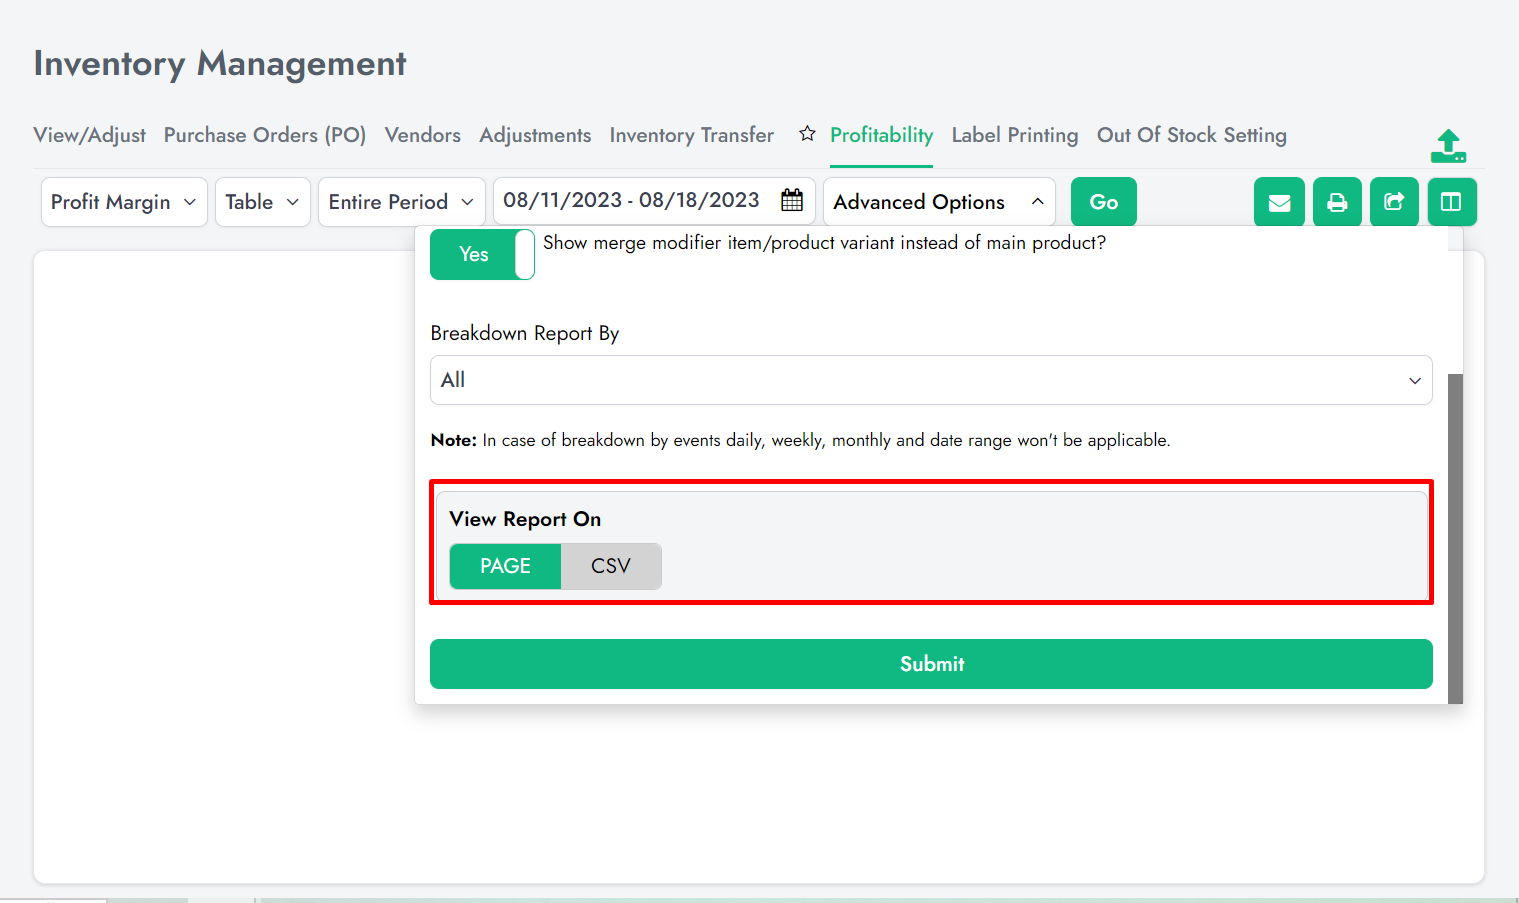Open the Profit Margin dropdown
Screen dimensions: 1519x903
click(124, 202)
